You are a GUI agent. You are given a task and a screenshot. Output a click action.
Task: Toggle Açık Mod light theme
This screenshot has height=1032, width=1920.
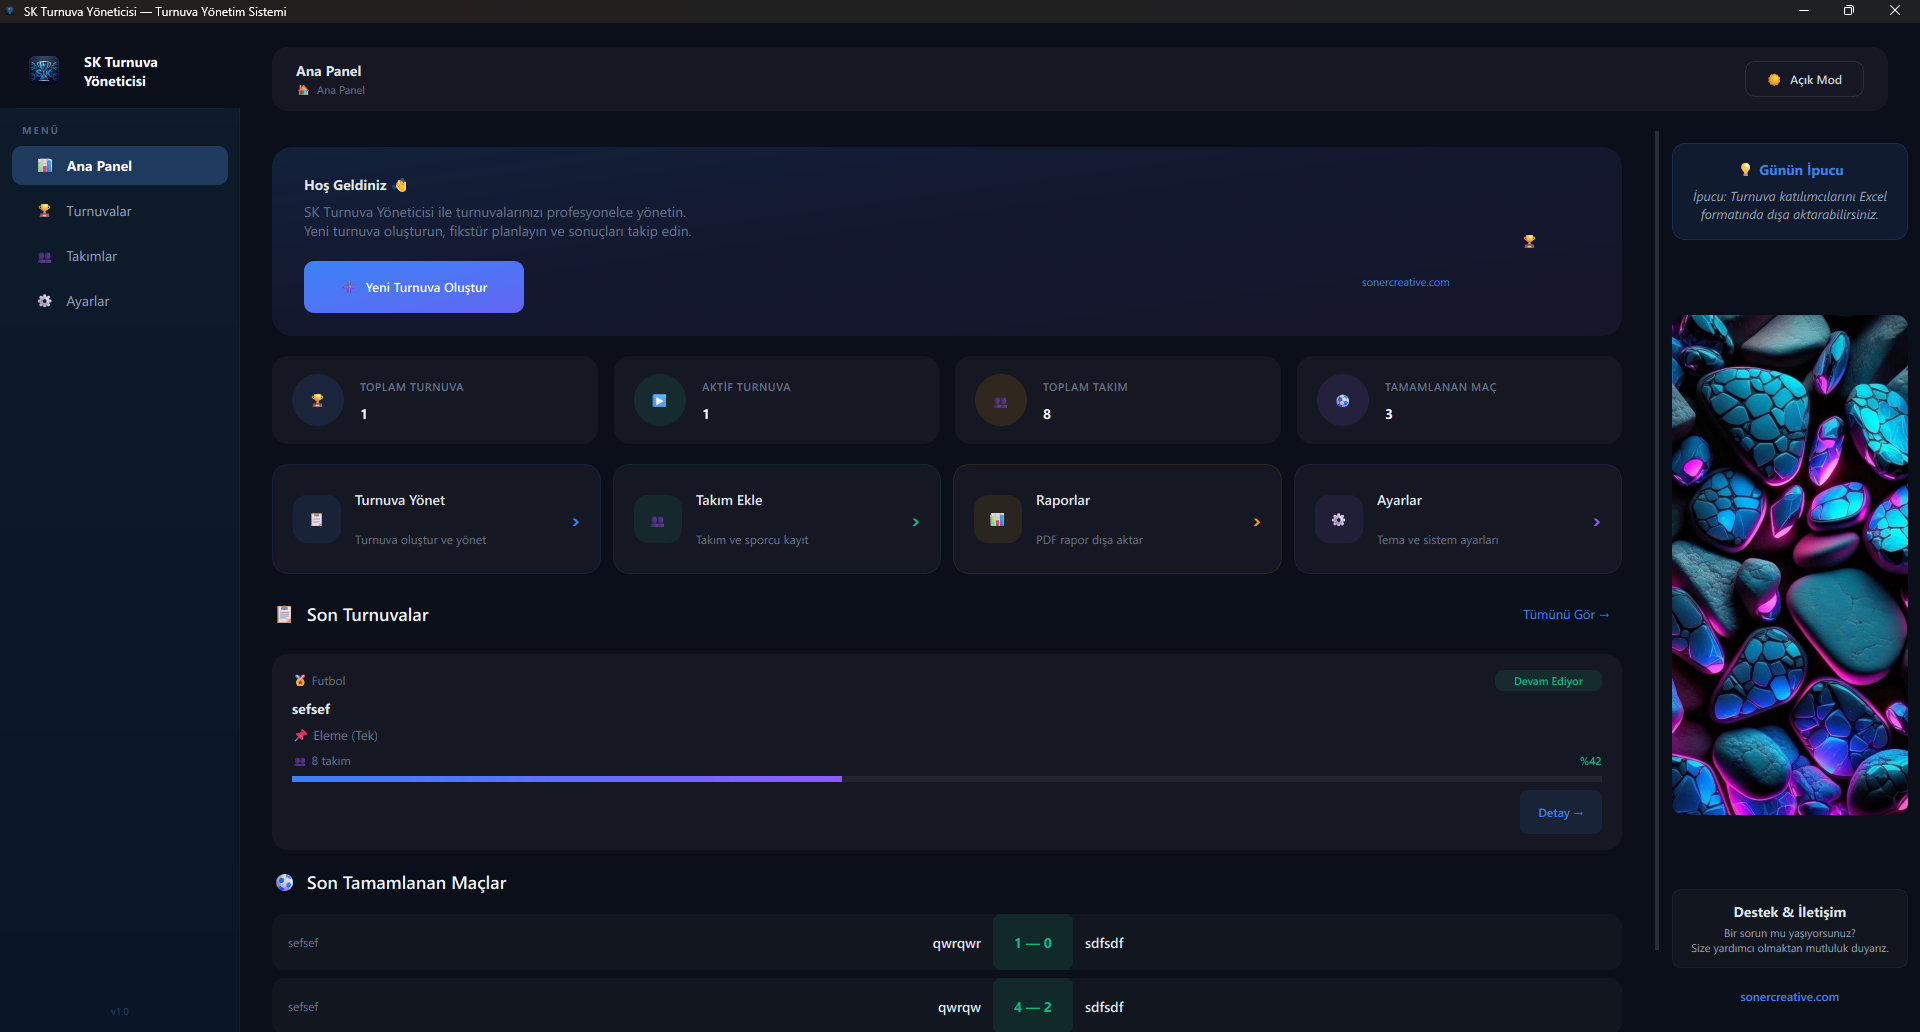pyautogui.click(x=1804, y=80)
